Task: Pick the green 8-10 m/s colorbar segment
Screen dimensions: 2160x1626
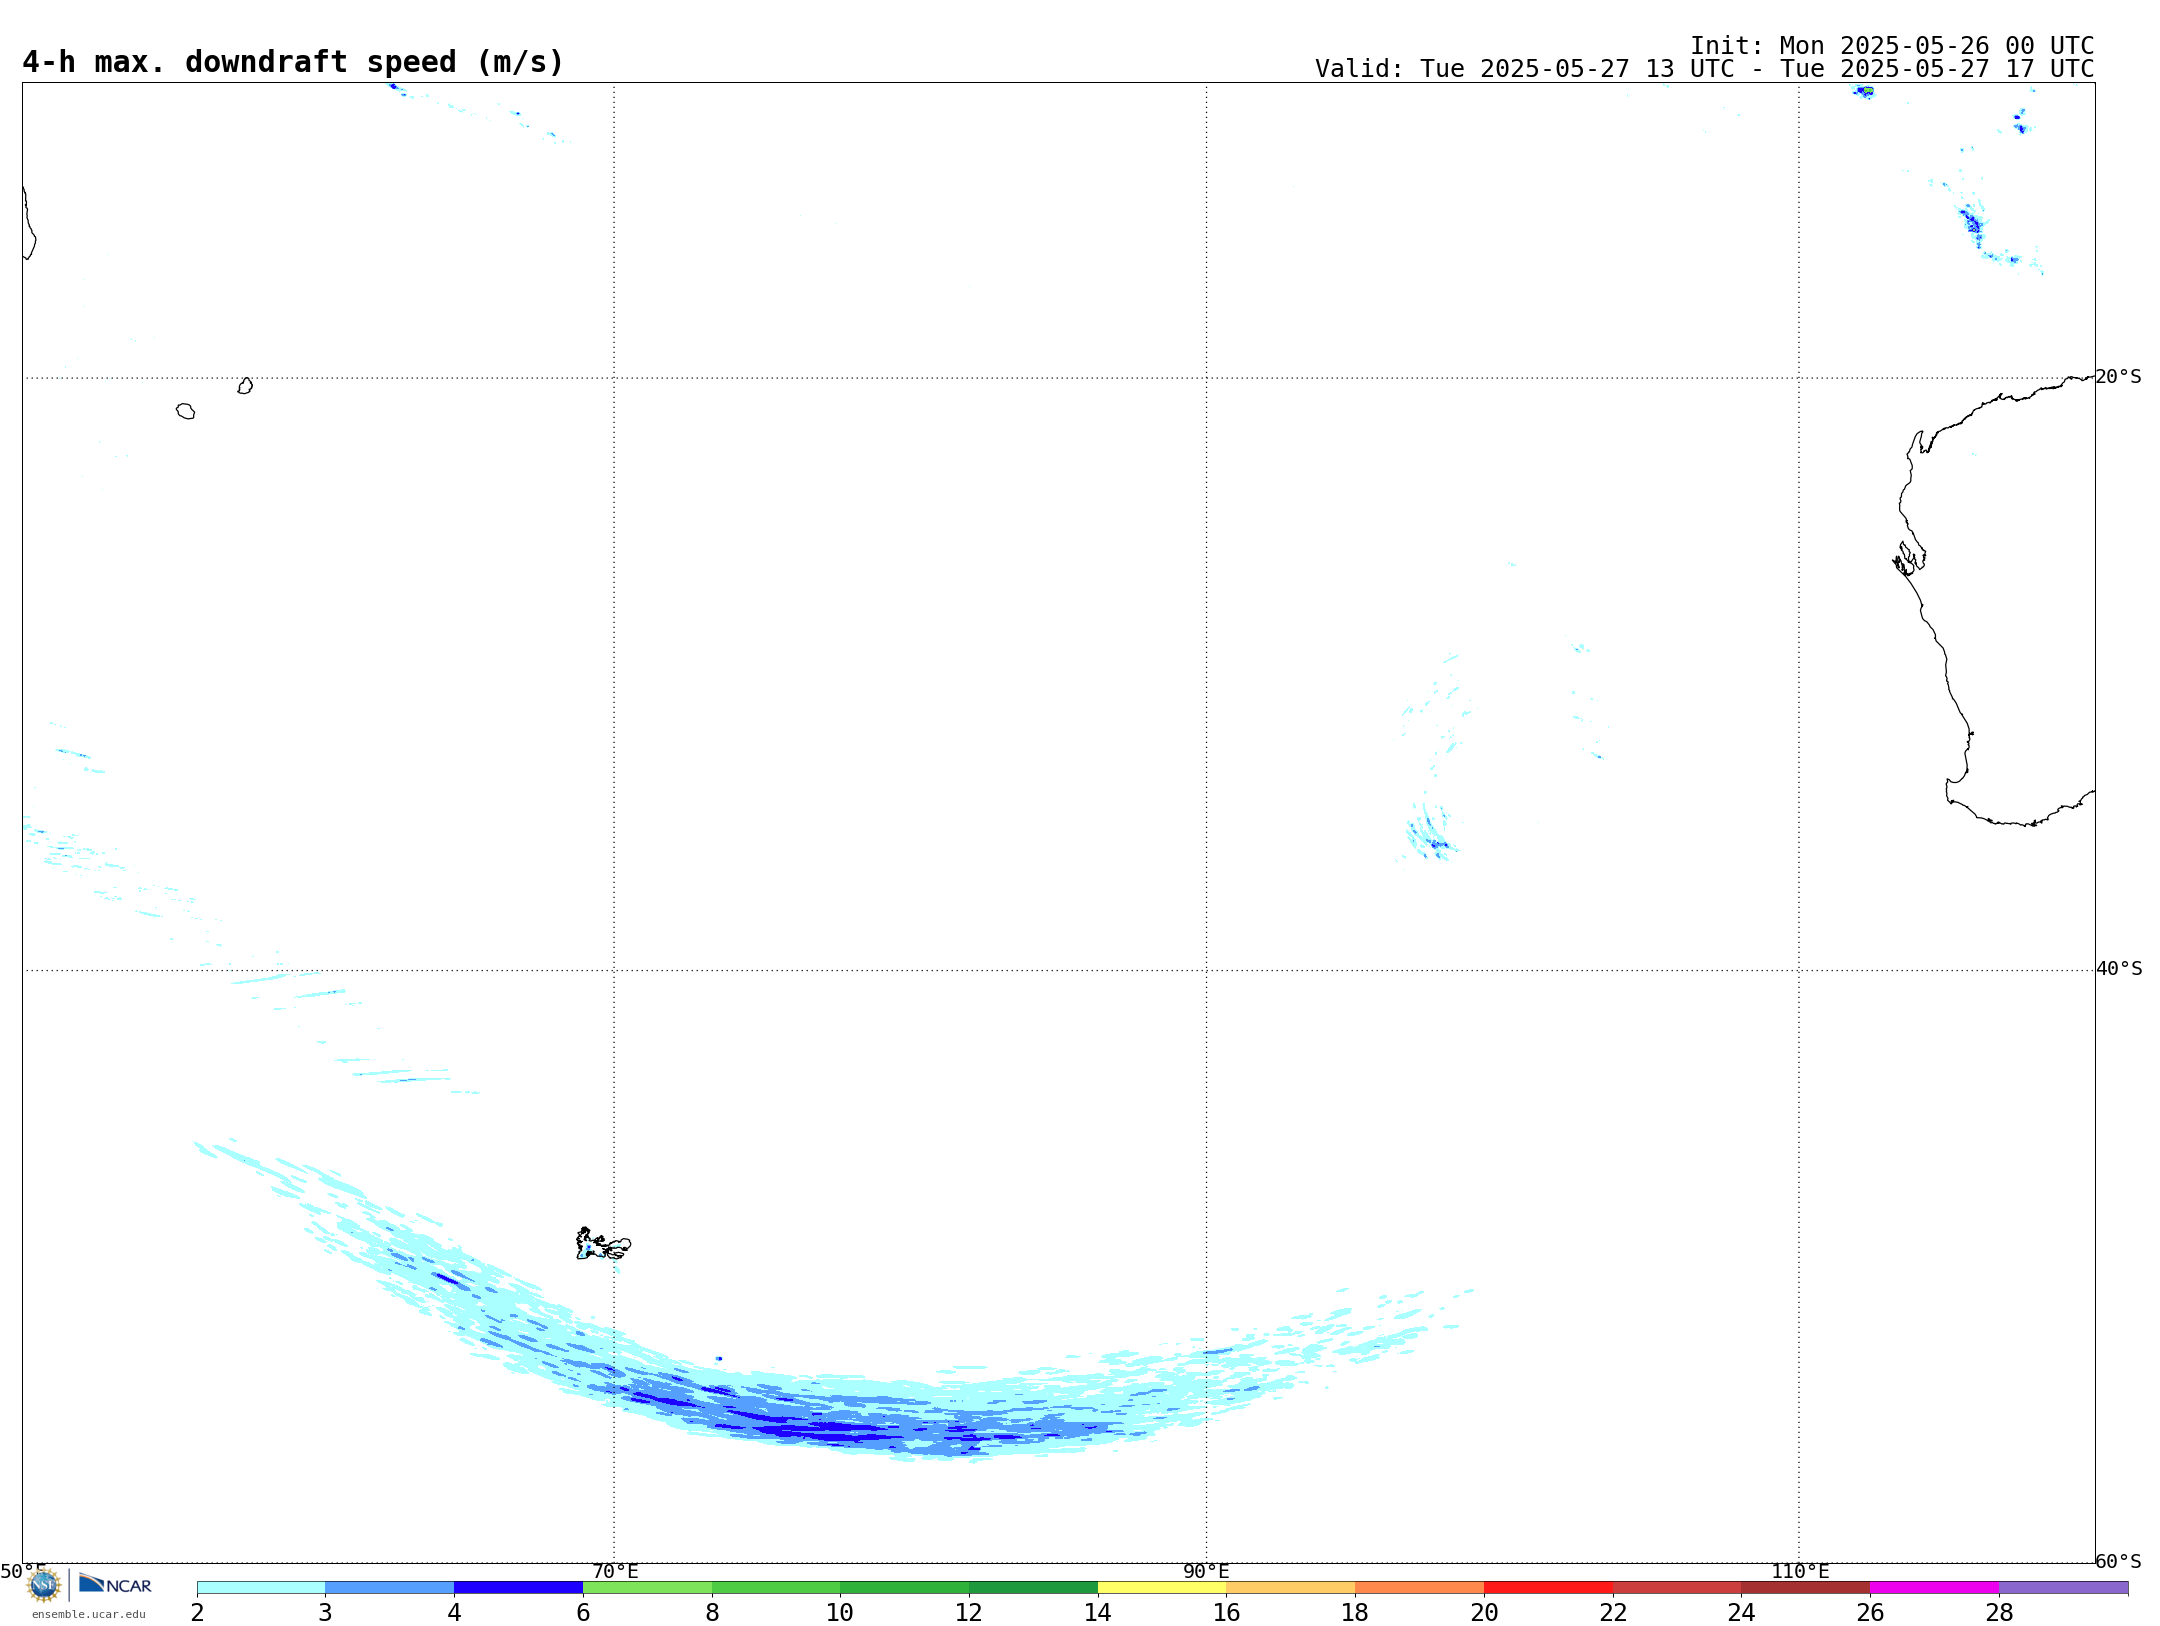Action: point(776,1588)
